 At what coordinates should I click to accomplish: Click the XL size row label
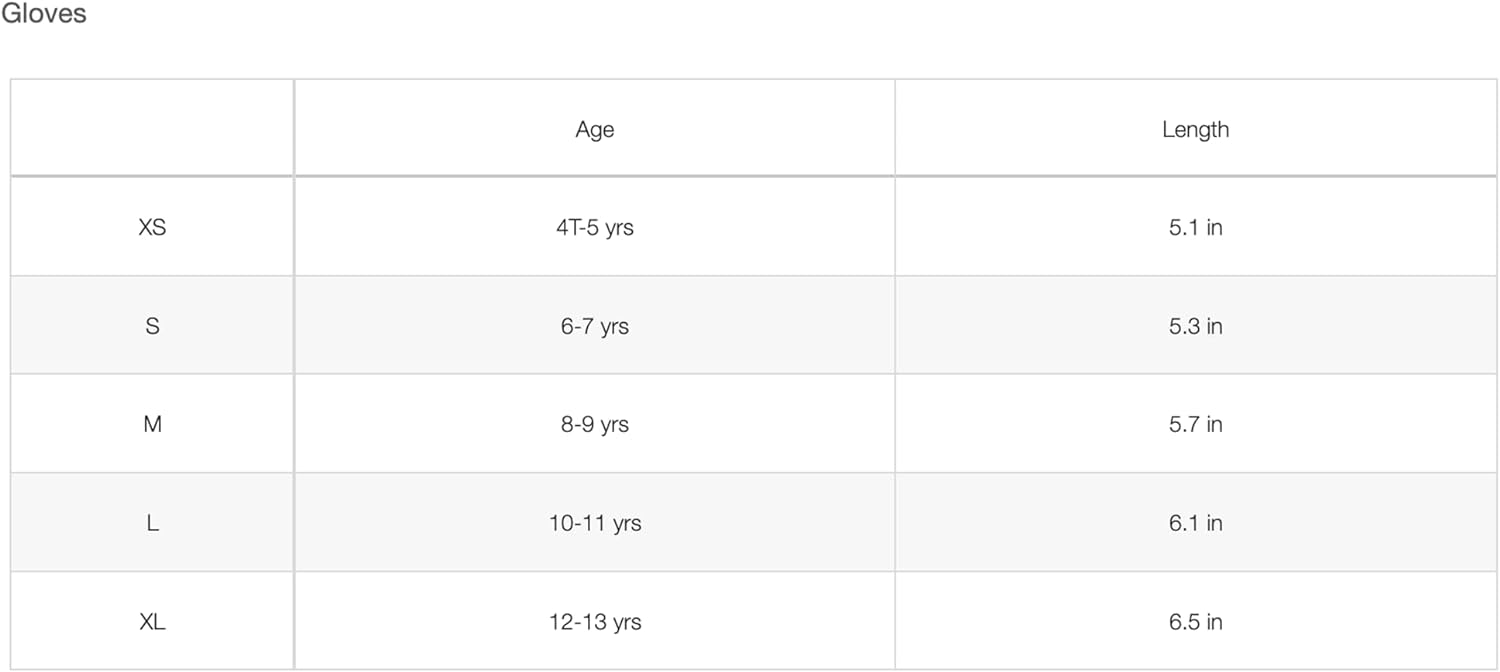[152, 621]
